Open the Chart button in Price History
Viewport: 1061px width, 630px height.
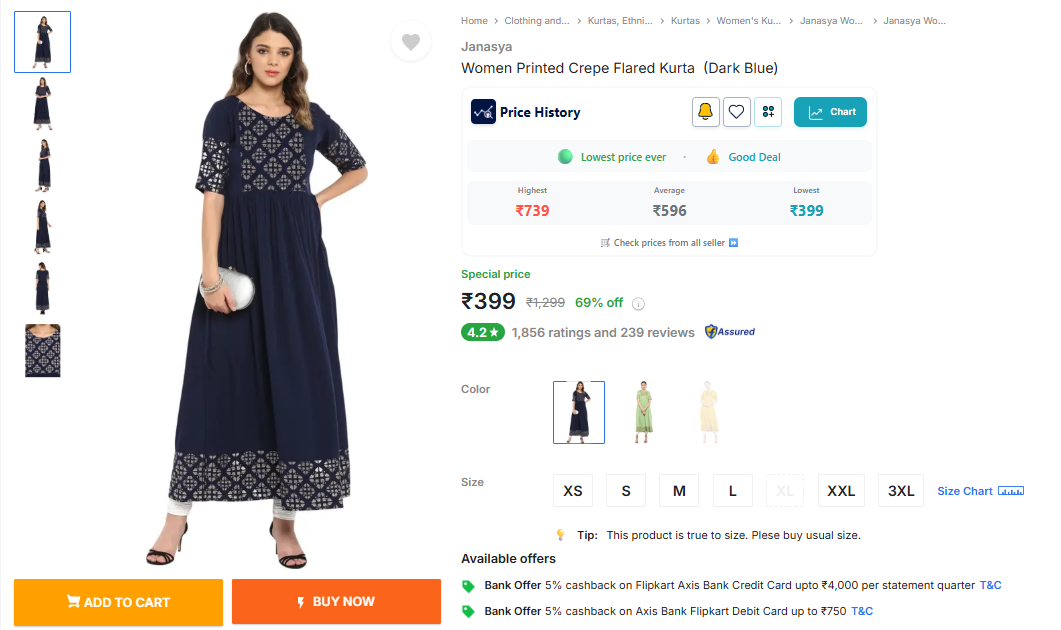(830, 112)
